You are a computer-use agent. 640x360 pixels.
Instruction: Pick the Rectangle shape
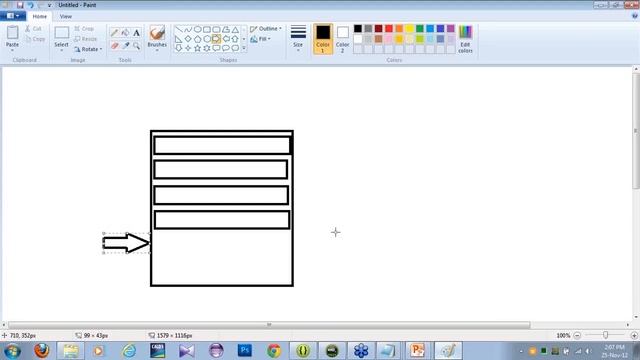tap(207, 29)
